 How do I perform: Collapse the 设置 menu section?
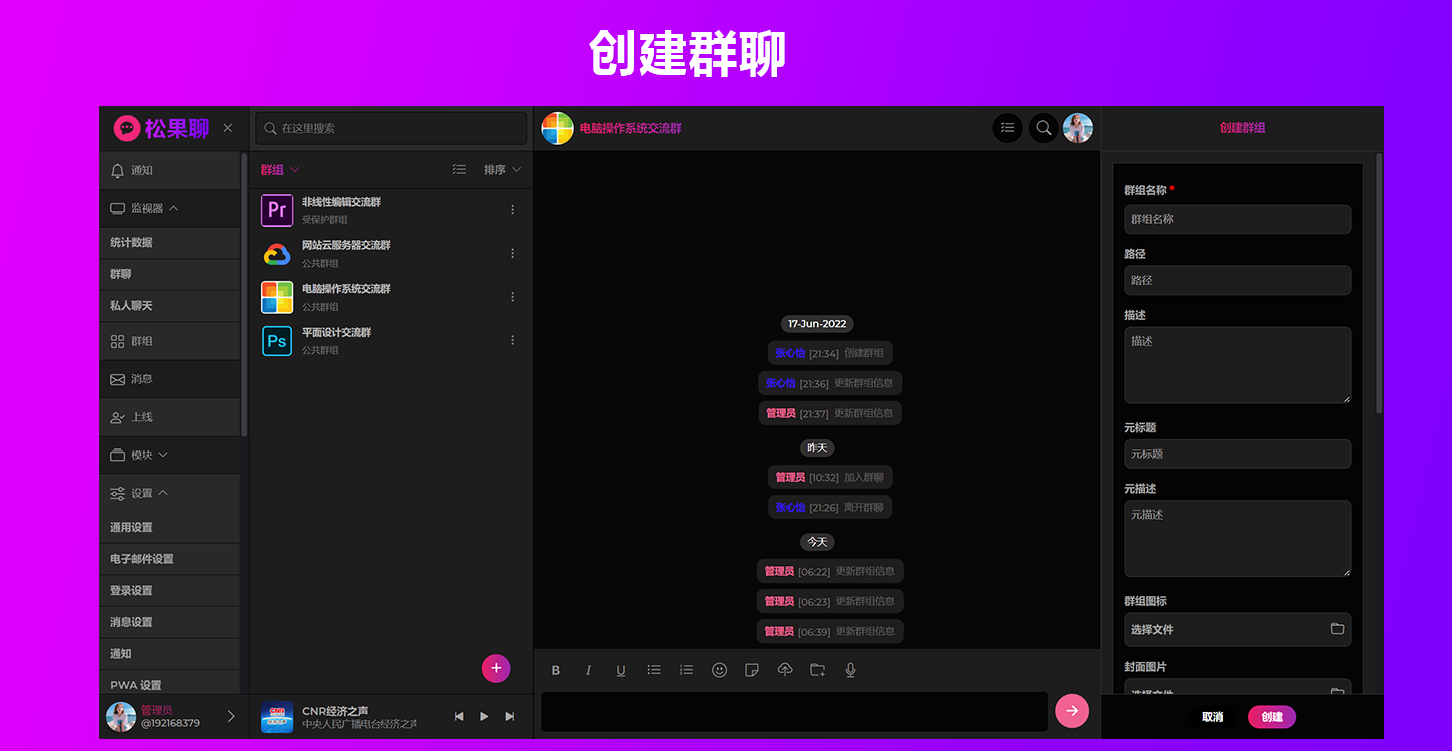pos(170,493)
